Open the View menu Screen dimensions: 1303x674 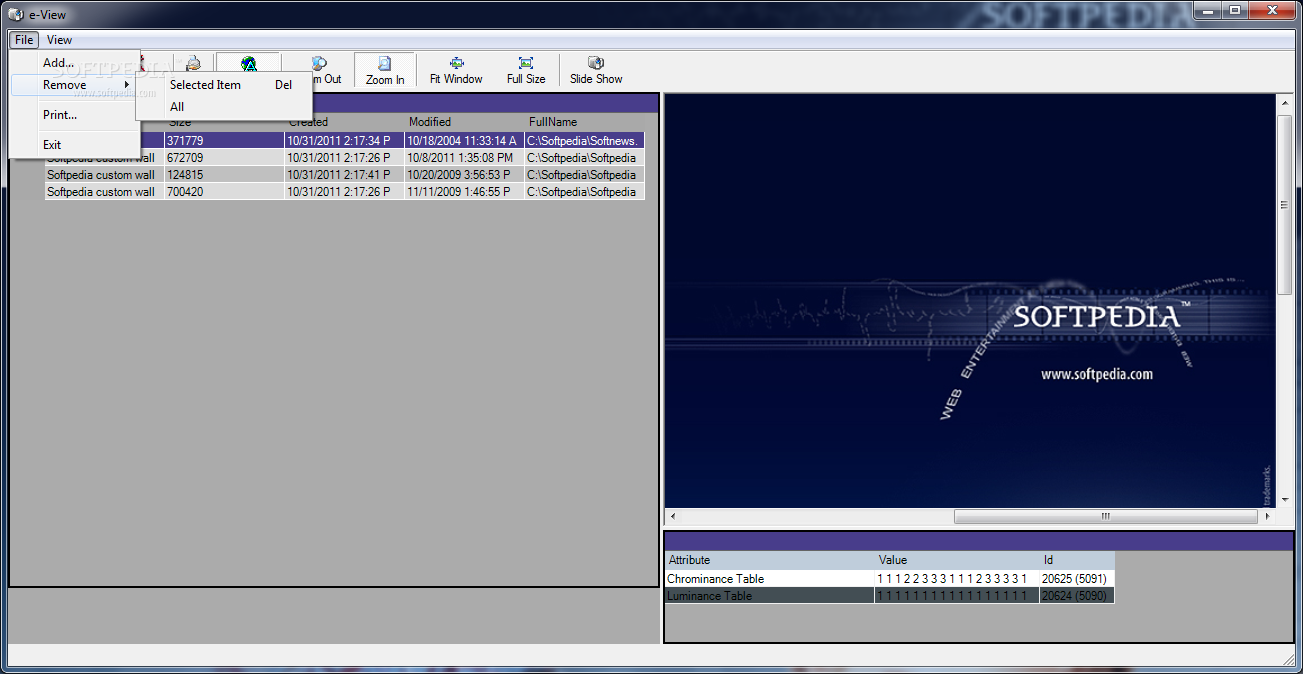click(x=59, y=40)
